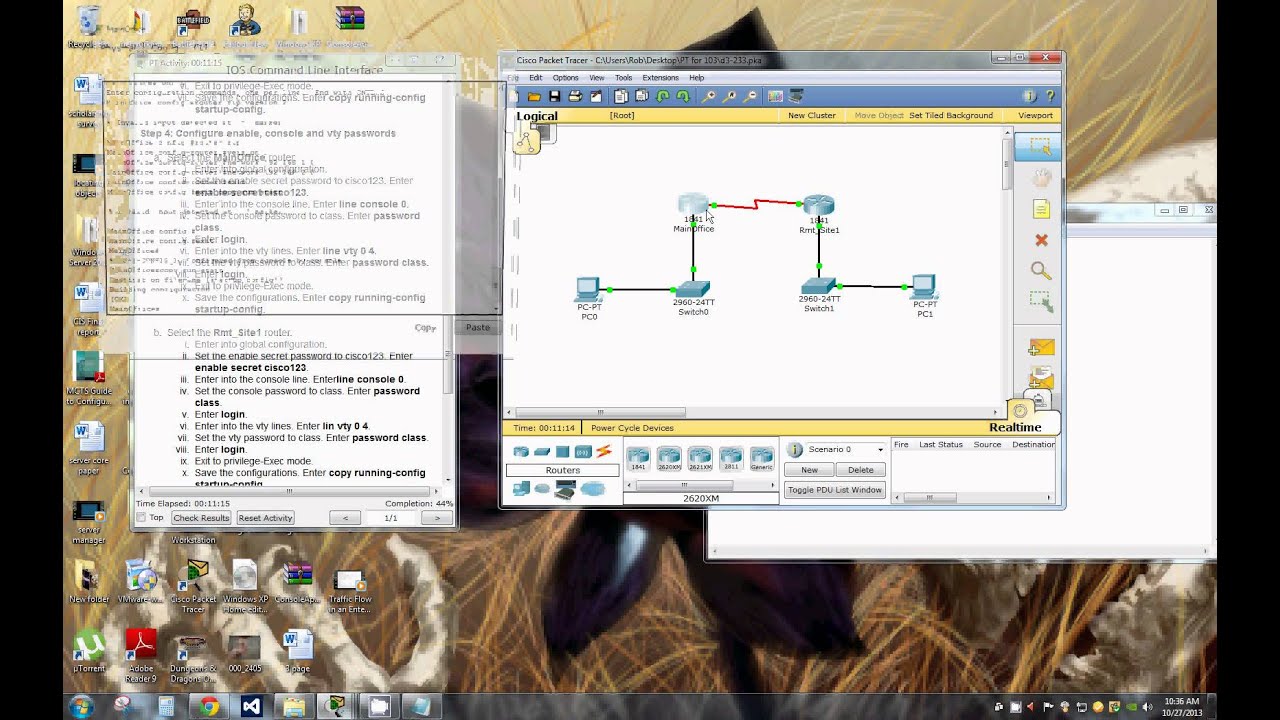The height and width of the screenshot is (720, 1280).
Task: Go to previous activity page arrow
Action: (345, 518)
